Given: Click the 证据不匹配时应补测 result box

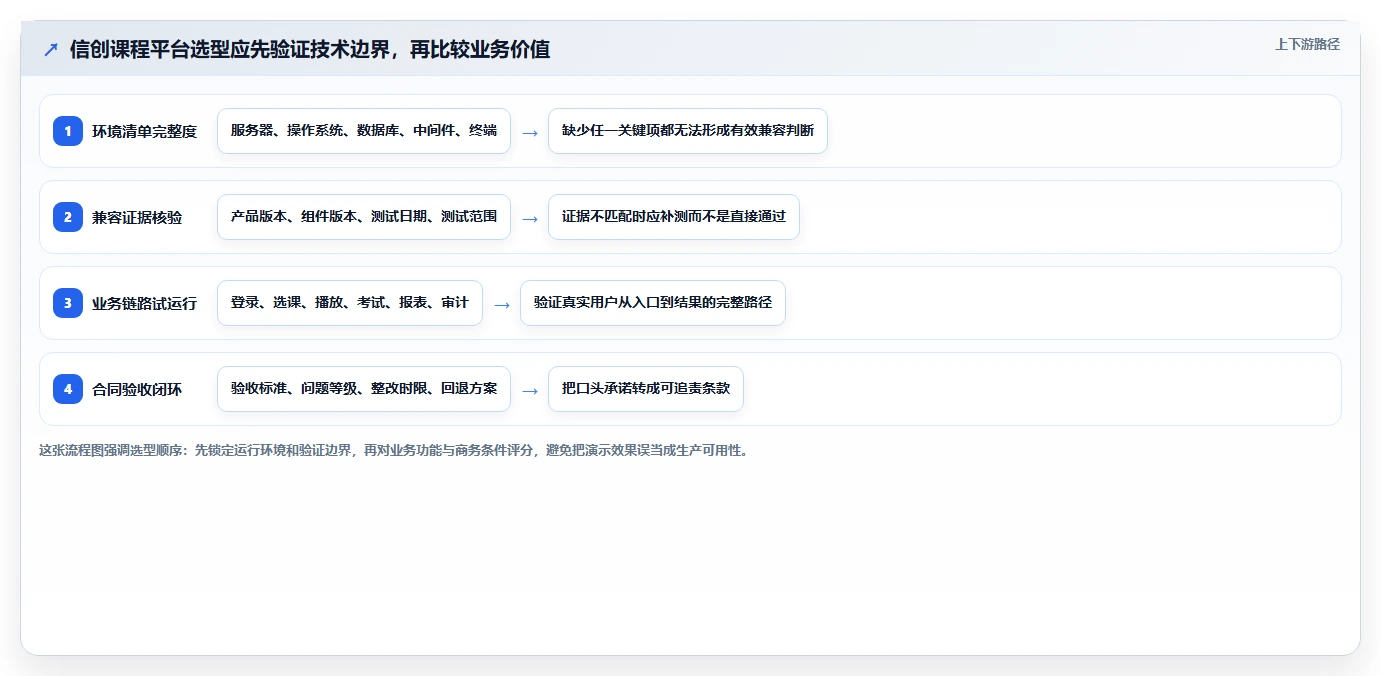Looking at the screenshot, I should click(674, 217).
